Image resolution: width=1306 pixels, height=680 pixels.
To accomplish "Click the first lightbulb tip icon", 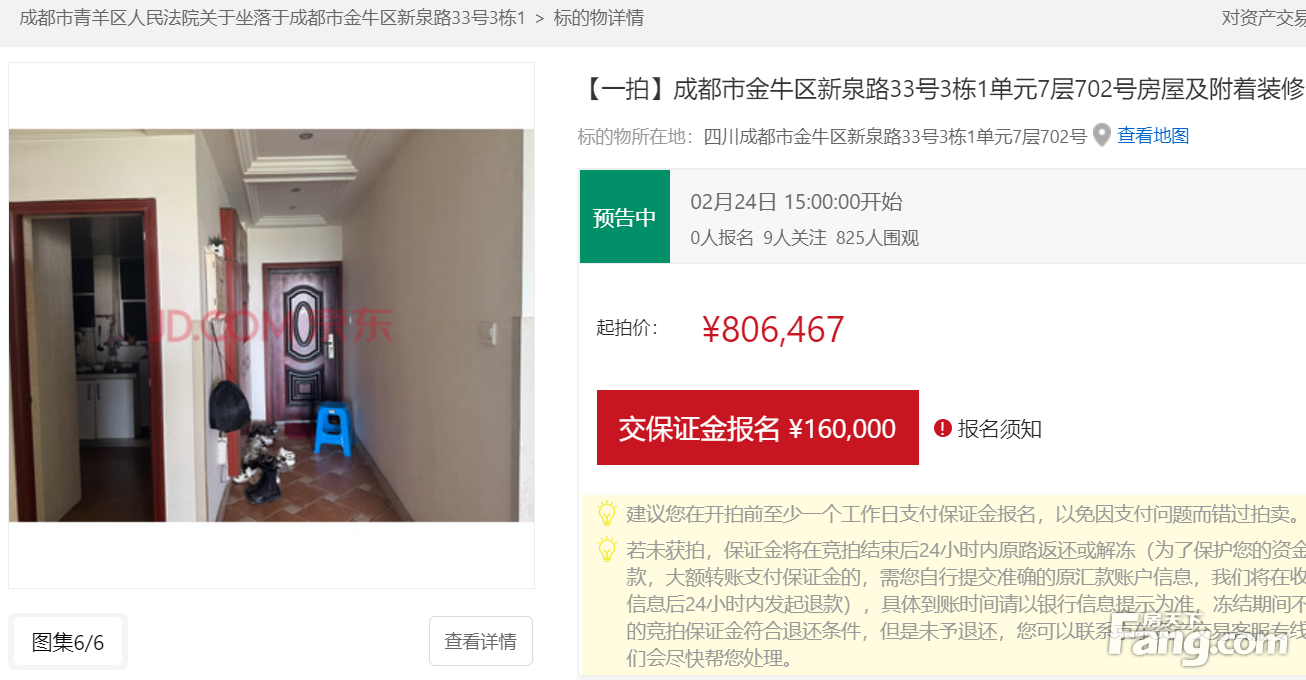I will [607, 514].
